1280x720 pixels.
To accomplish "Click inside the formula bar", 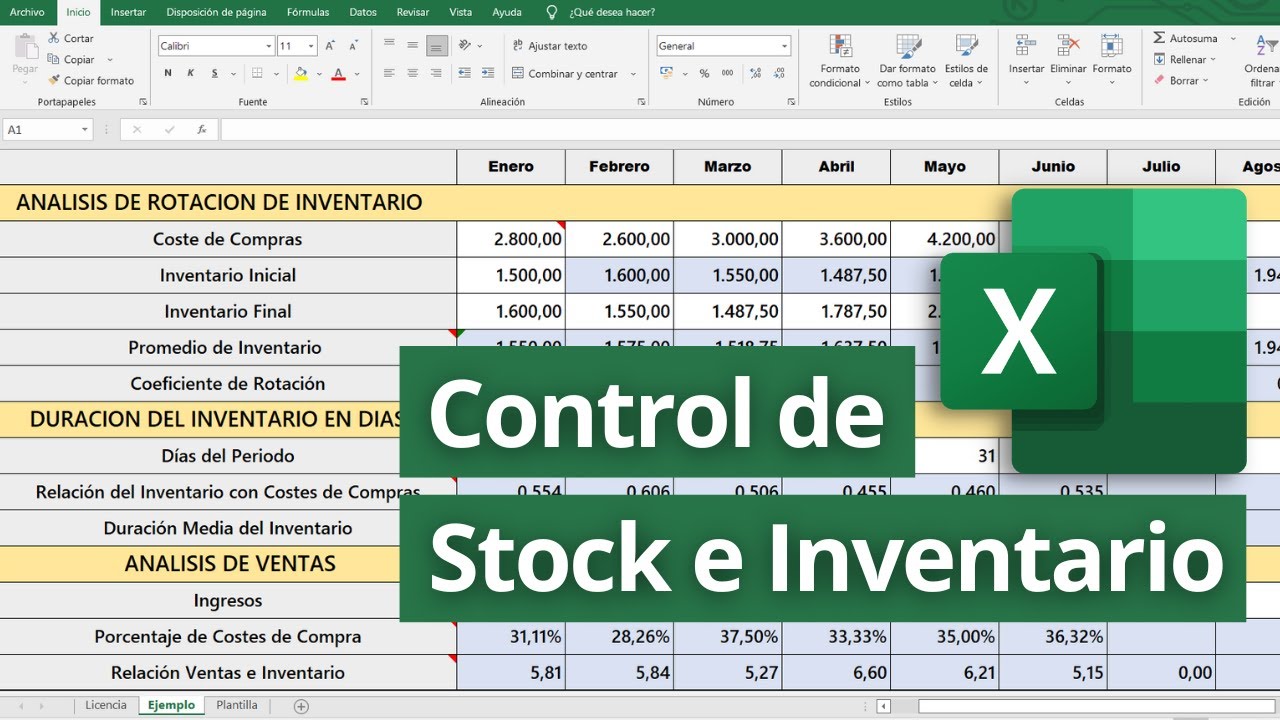I will pos(750,129).
